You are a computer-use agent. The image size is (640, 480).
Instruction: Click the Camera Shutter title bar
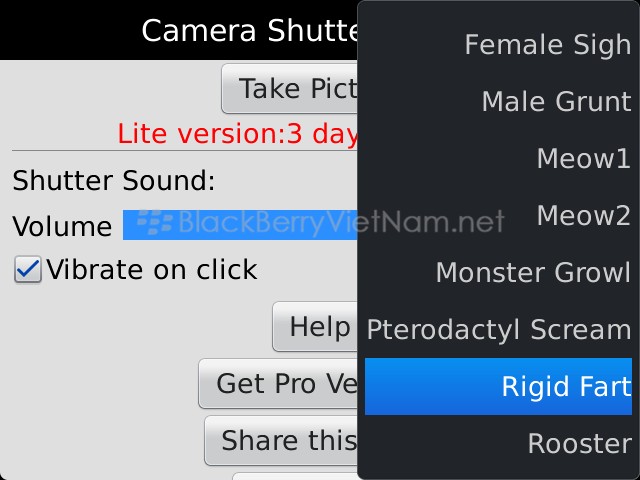248,31
